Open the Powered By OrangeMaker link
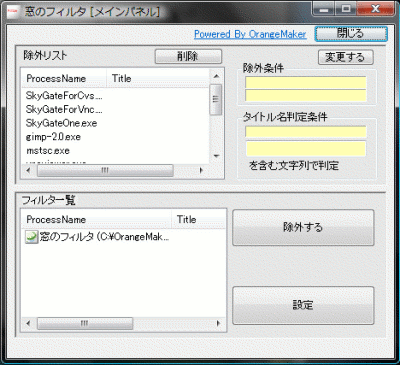The width and height of the screenshot is (400, 365). point(250,34)
